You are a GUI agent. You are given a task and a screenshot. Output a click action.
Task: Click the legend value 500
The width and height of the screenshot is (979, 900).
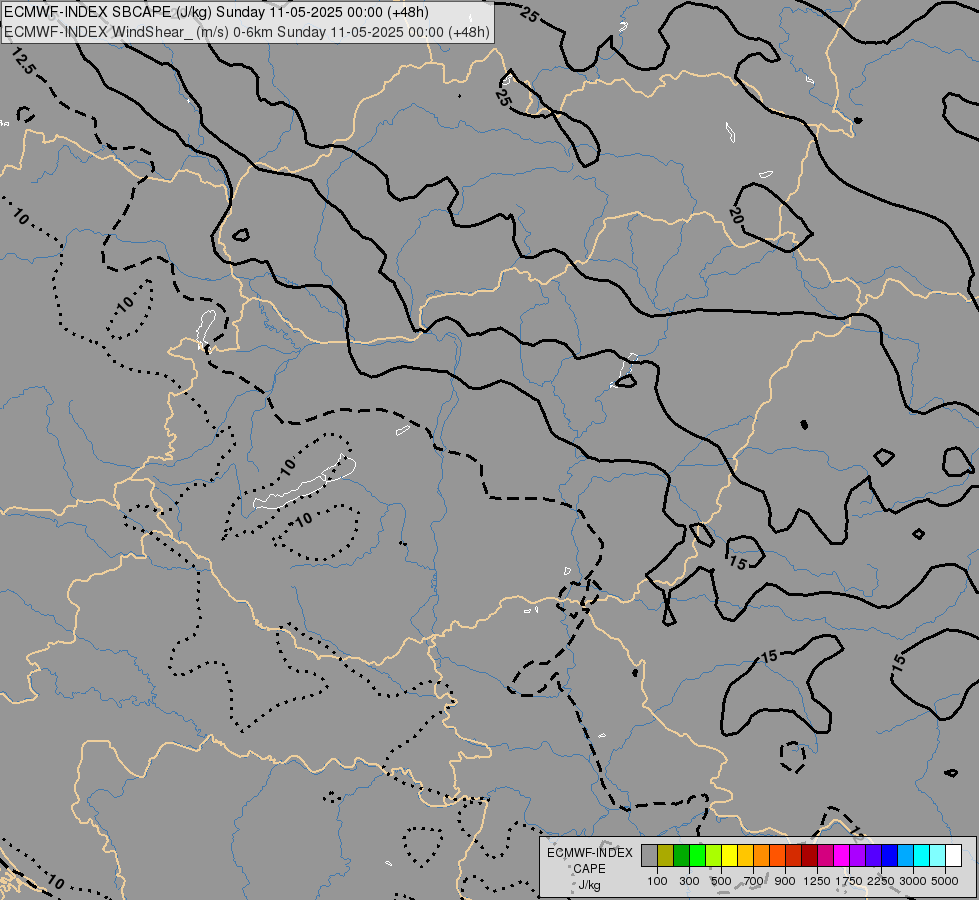pos(721,881)
